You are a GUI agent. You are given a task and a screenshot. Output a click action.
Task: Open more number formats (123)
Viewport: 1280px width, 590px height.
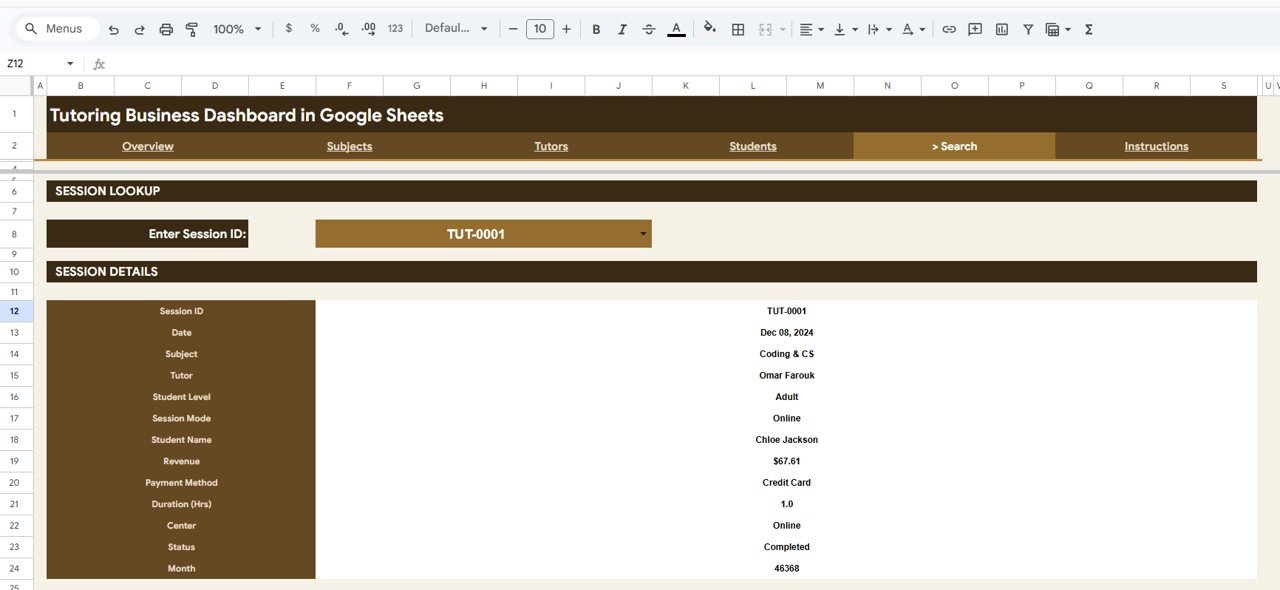click(x=395, y=29)
